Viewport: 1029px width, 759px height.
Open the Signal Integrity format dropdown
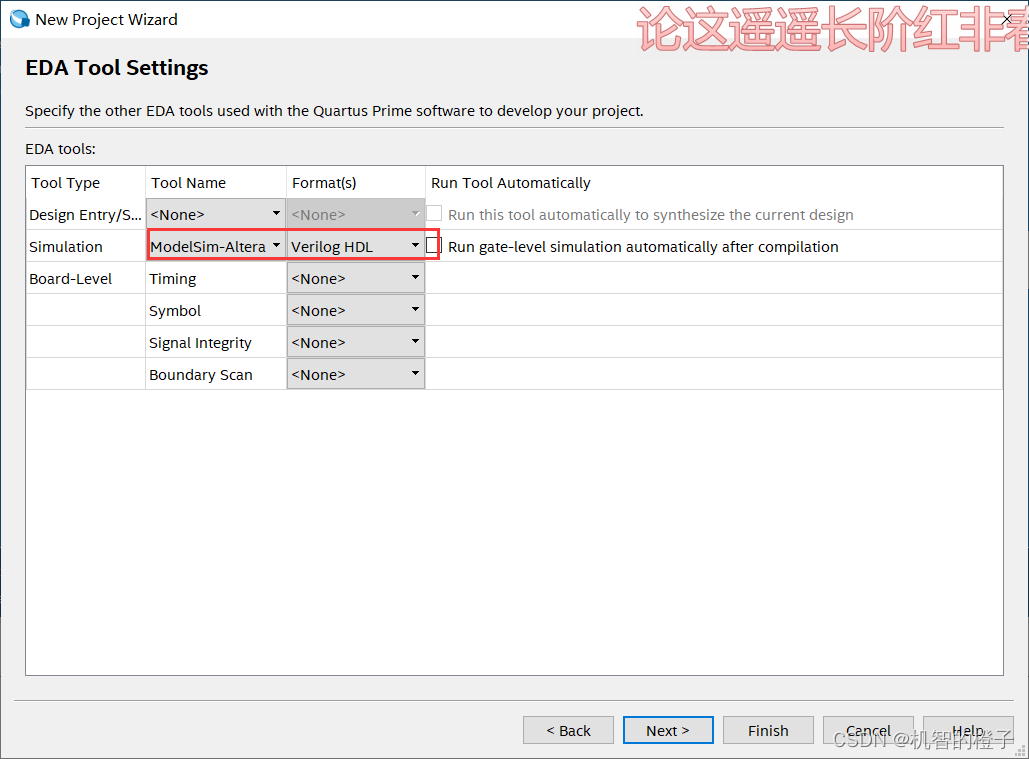(x=356, y=342)
